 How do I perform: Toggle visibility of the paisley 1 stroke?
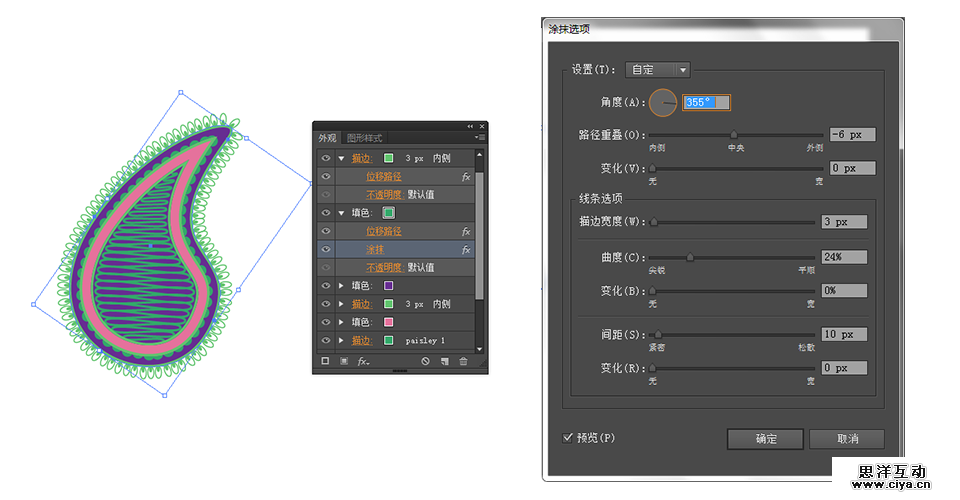326,340
